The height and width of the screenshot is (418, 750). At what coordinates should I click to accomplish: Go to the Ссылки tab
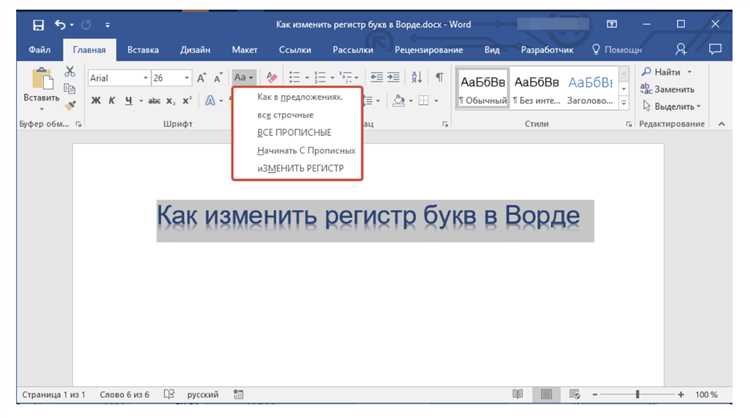click(x=295, y=50)
